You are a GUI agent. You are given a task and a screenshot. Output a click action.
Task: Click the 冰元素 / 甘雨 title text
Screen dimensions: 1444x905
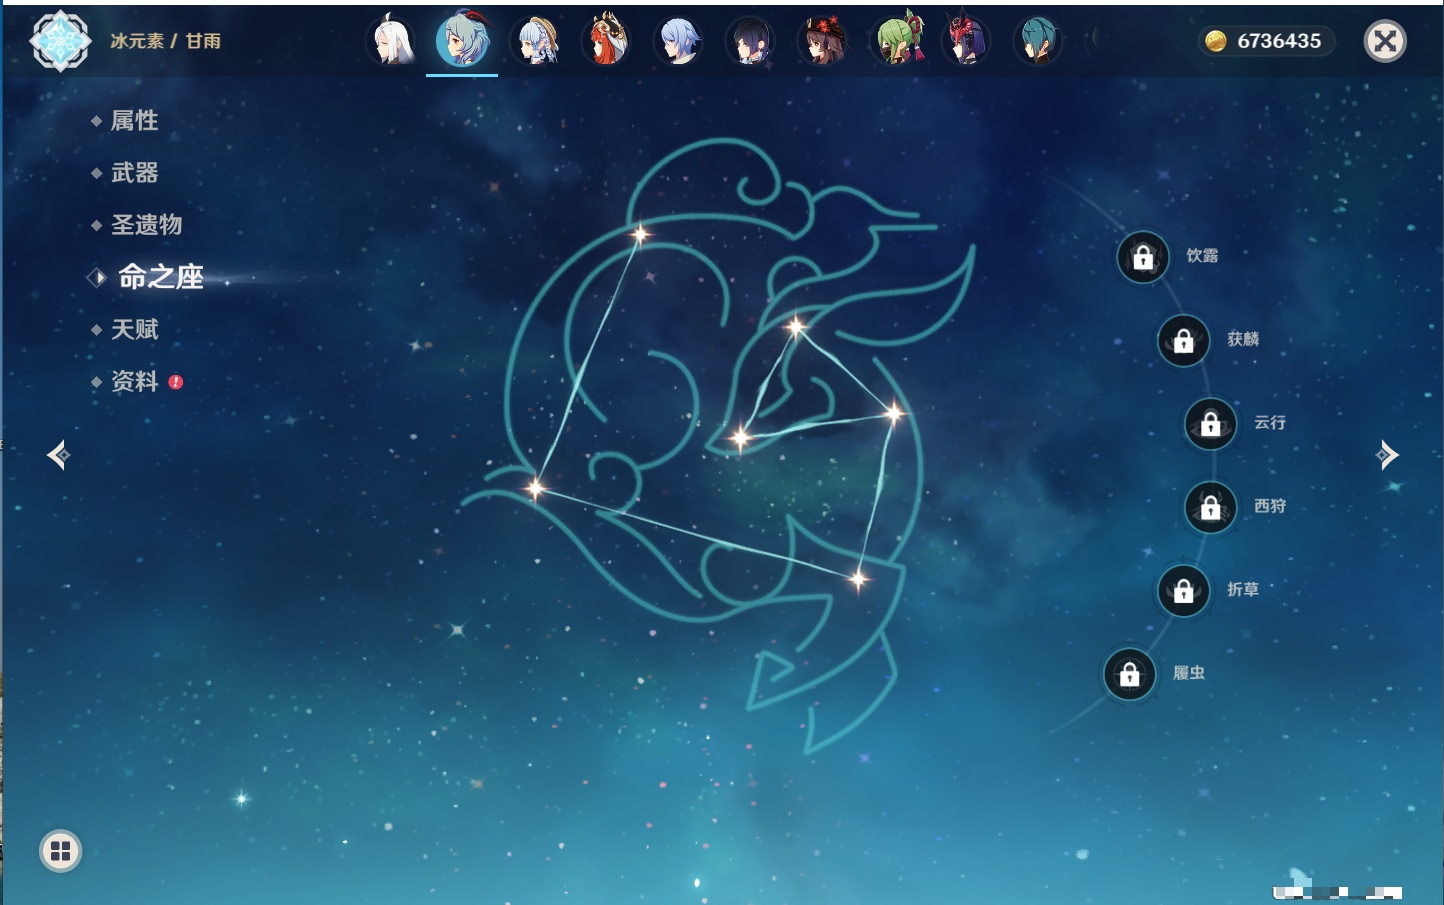[165, 41]
